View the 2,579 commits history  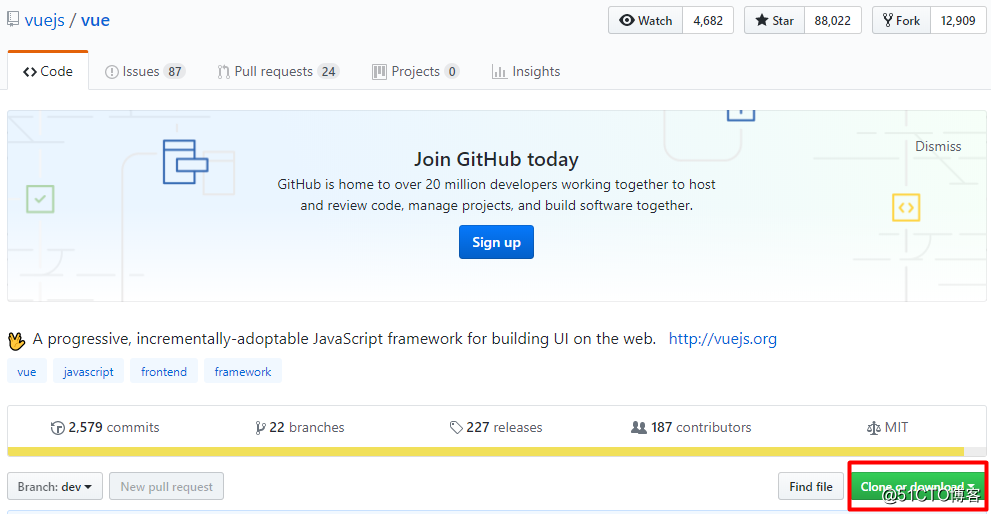(x=105, y=427)
